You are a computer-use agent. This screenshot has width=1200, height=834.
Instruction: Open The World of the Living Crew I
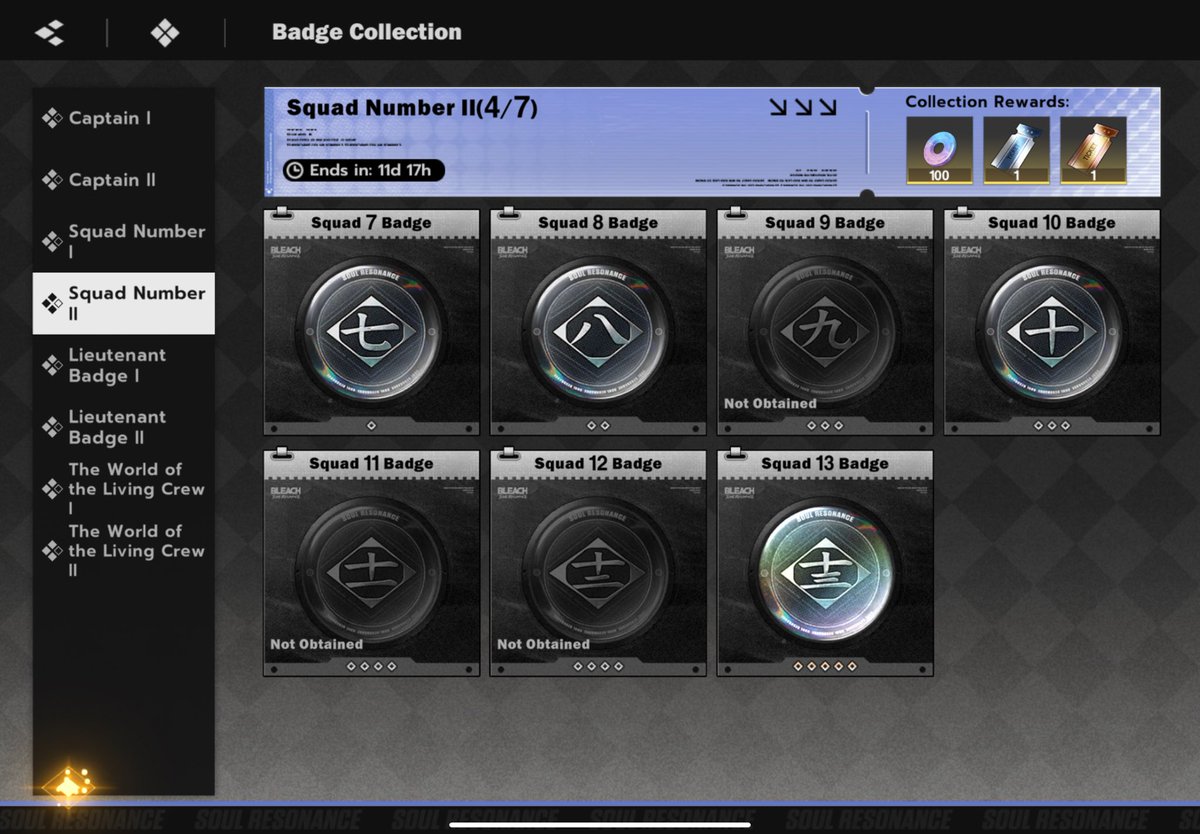click(x=124, y=489)
